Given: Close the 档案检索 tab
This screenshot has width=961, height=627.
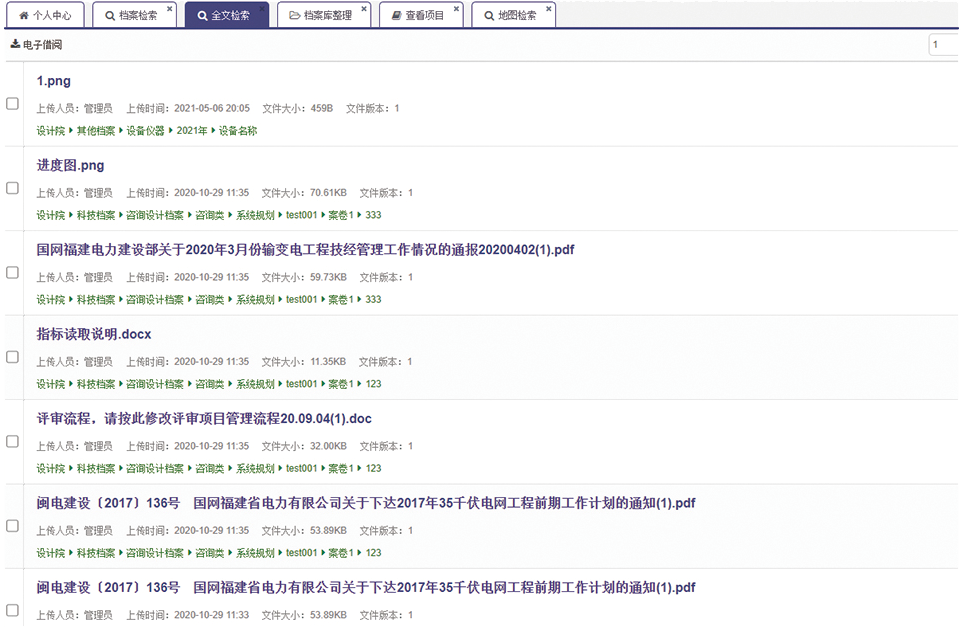Looking at the screenshot, I should (169, 9).
